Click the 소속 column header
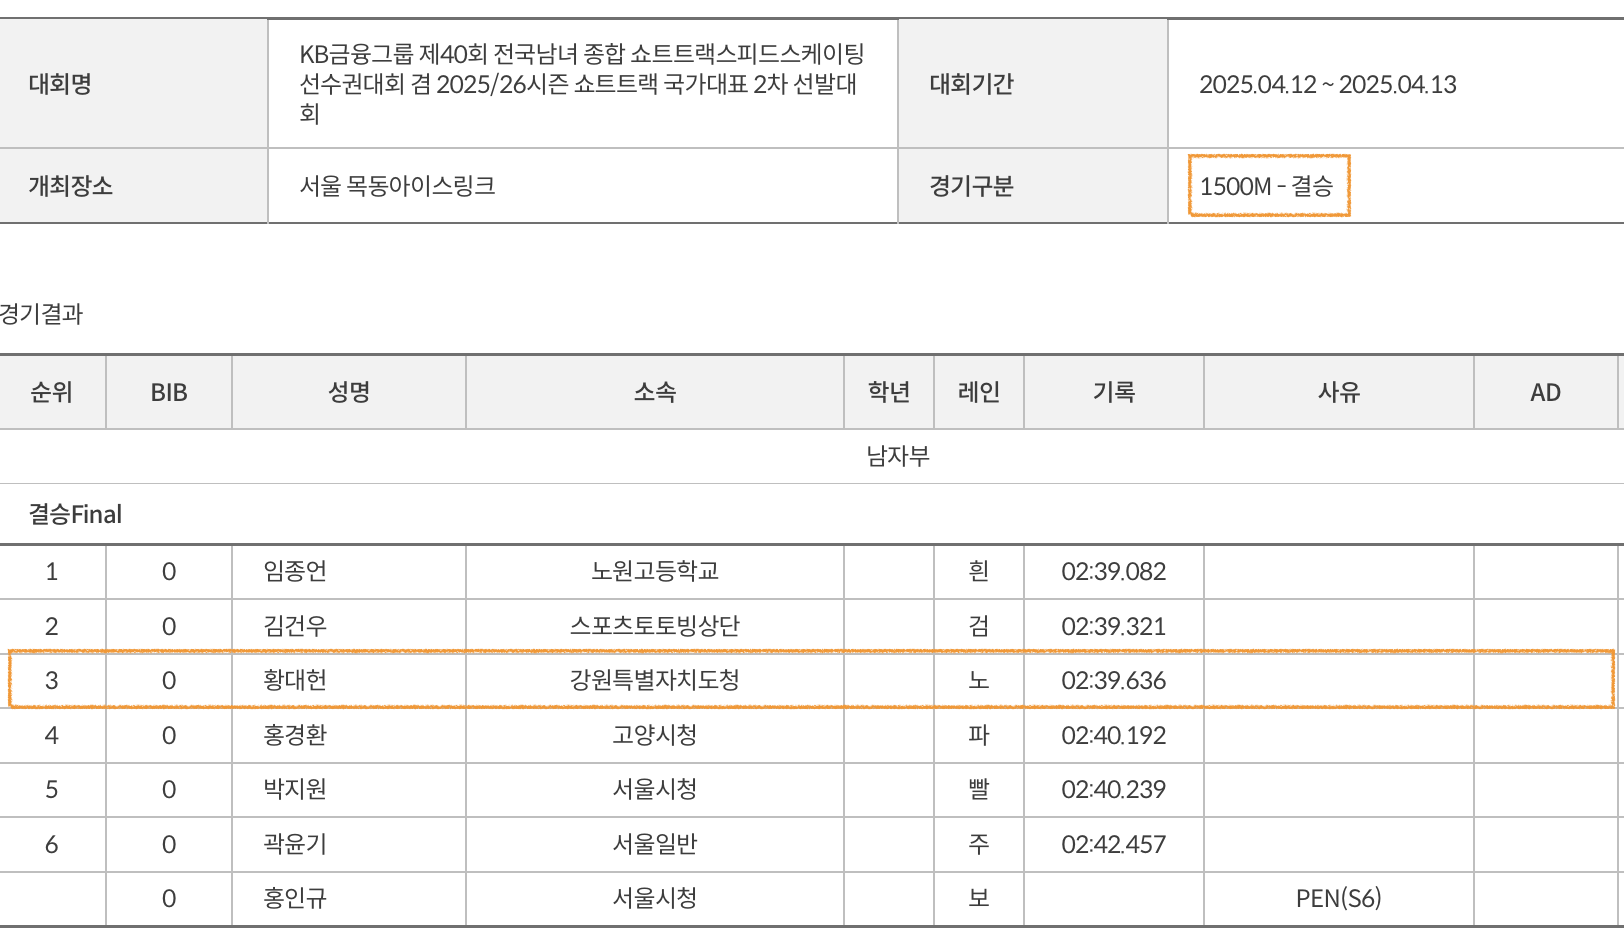 click(655, 392)
